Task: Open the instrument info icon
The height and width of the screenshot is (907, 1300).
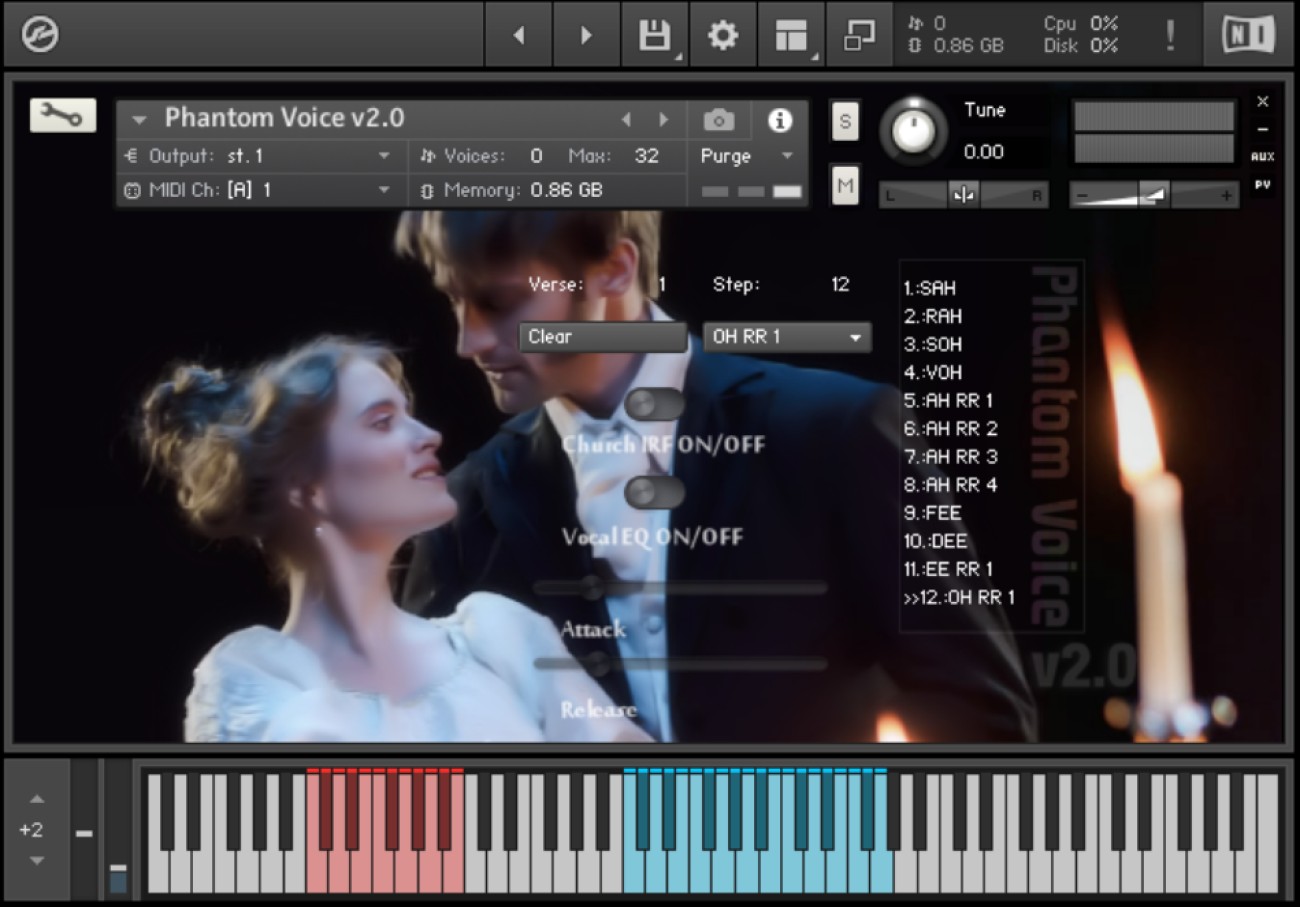Action: point(780,120)
